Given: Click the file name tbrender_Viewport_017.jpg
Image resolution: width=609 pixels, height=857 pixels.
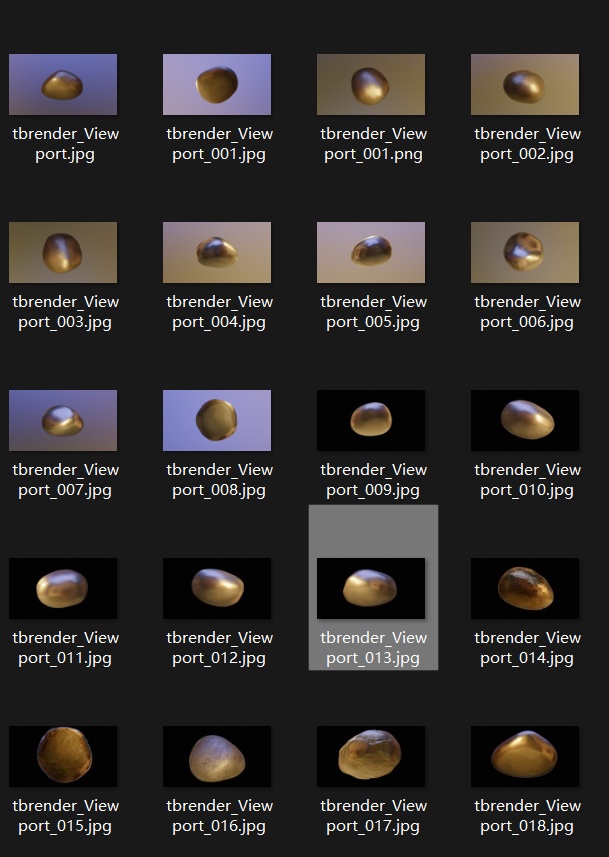Looking at the screenshot, I should tap(373, 815).
